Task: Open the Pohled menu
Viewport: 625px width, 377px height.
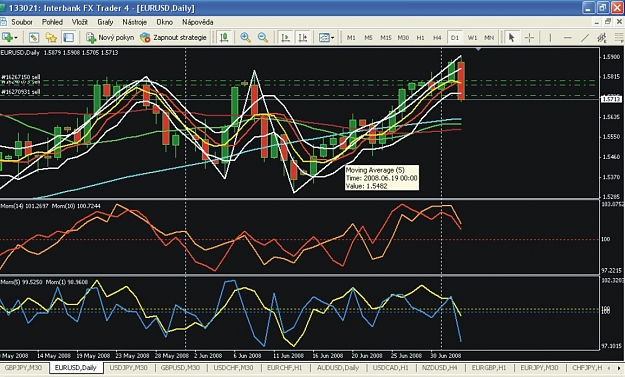Action: pos(52,22)
